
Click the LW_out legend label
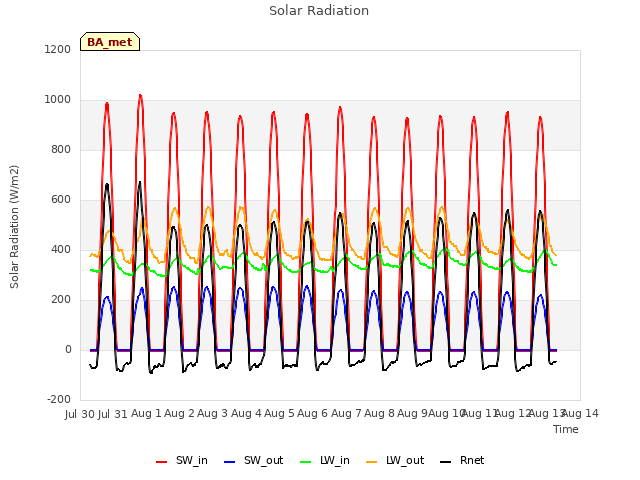(405, 460)
